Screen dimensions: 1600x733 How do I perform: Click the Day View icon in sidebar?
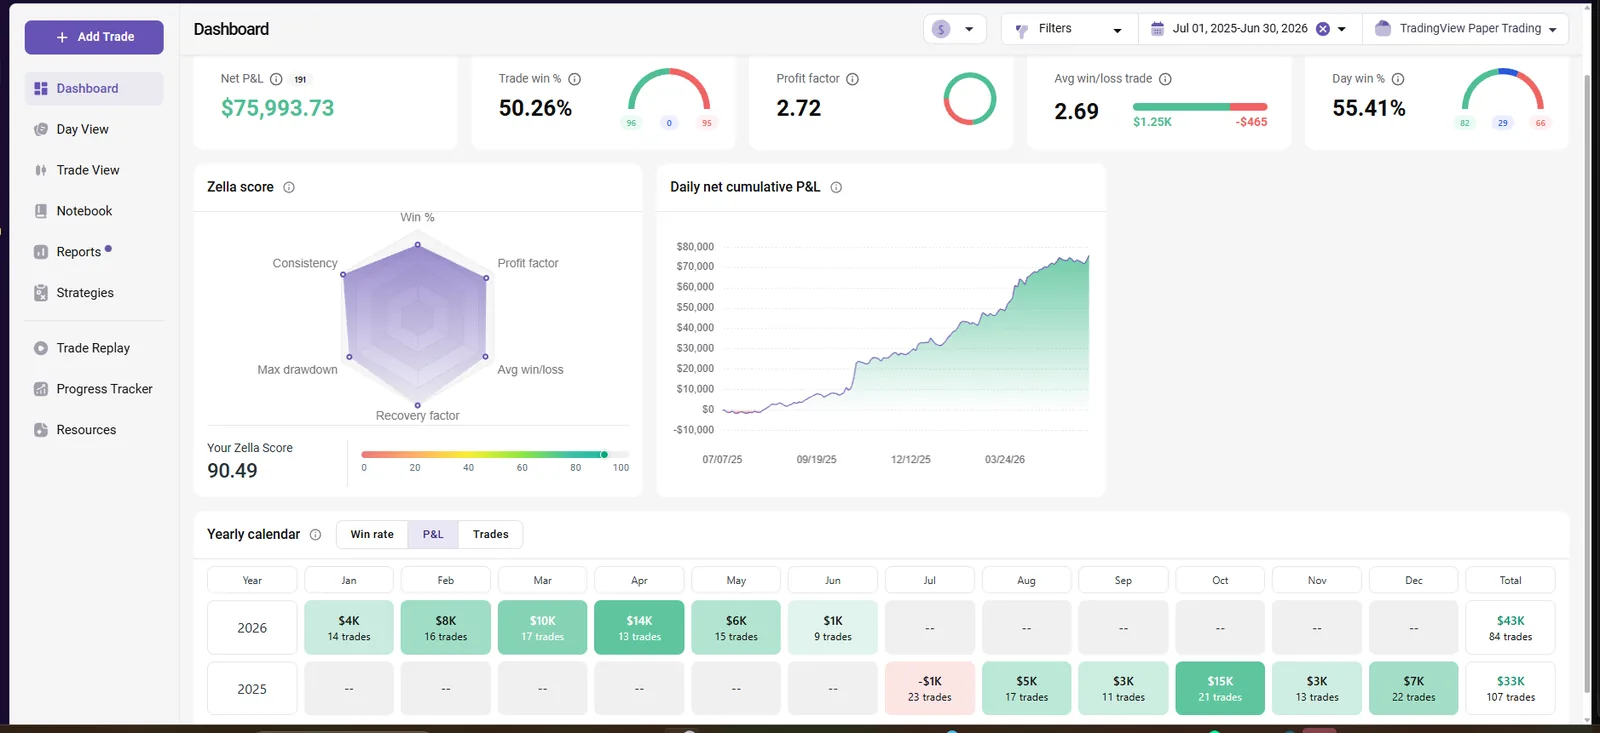[41, 129]
